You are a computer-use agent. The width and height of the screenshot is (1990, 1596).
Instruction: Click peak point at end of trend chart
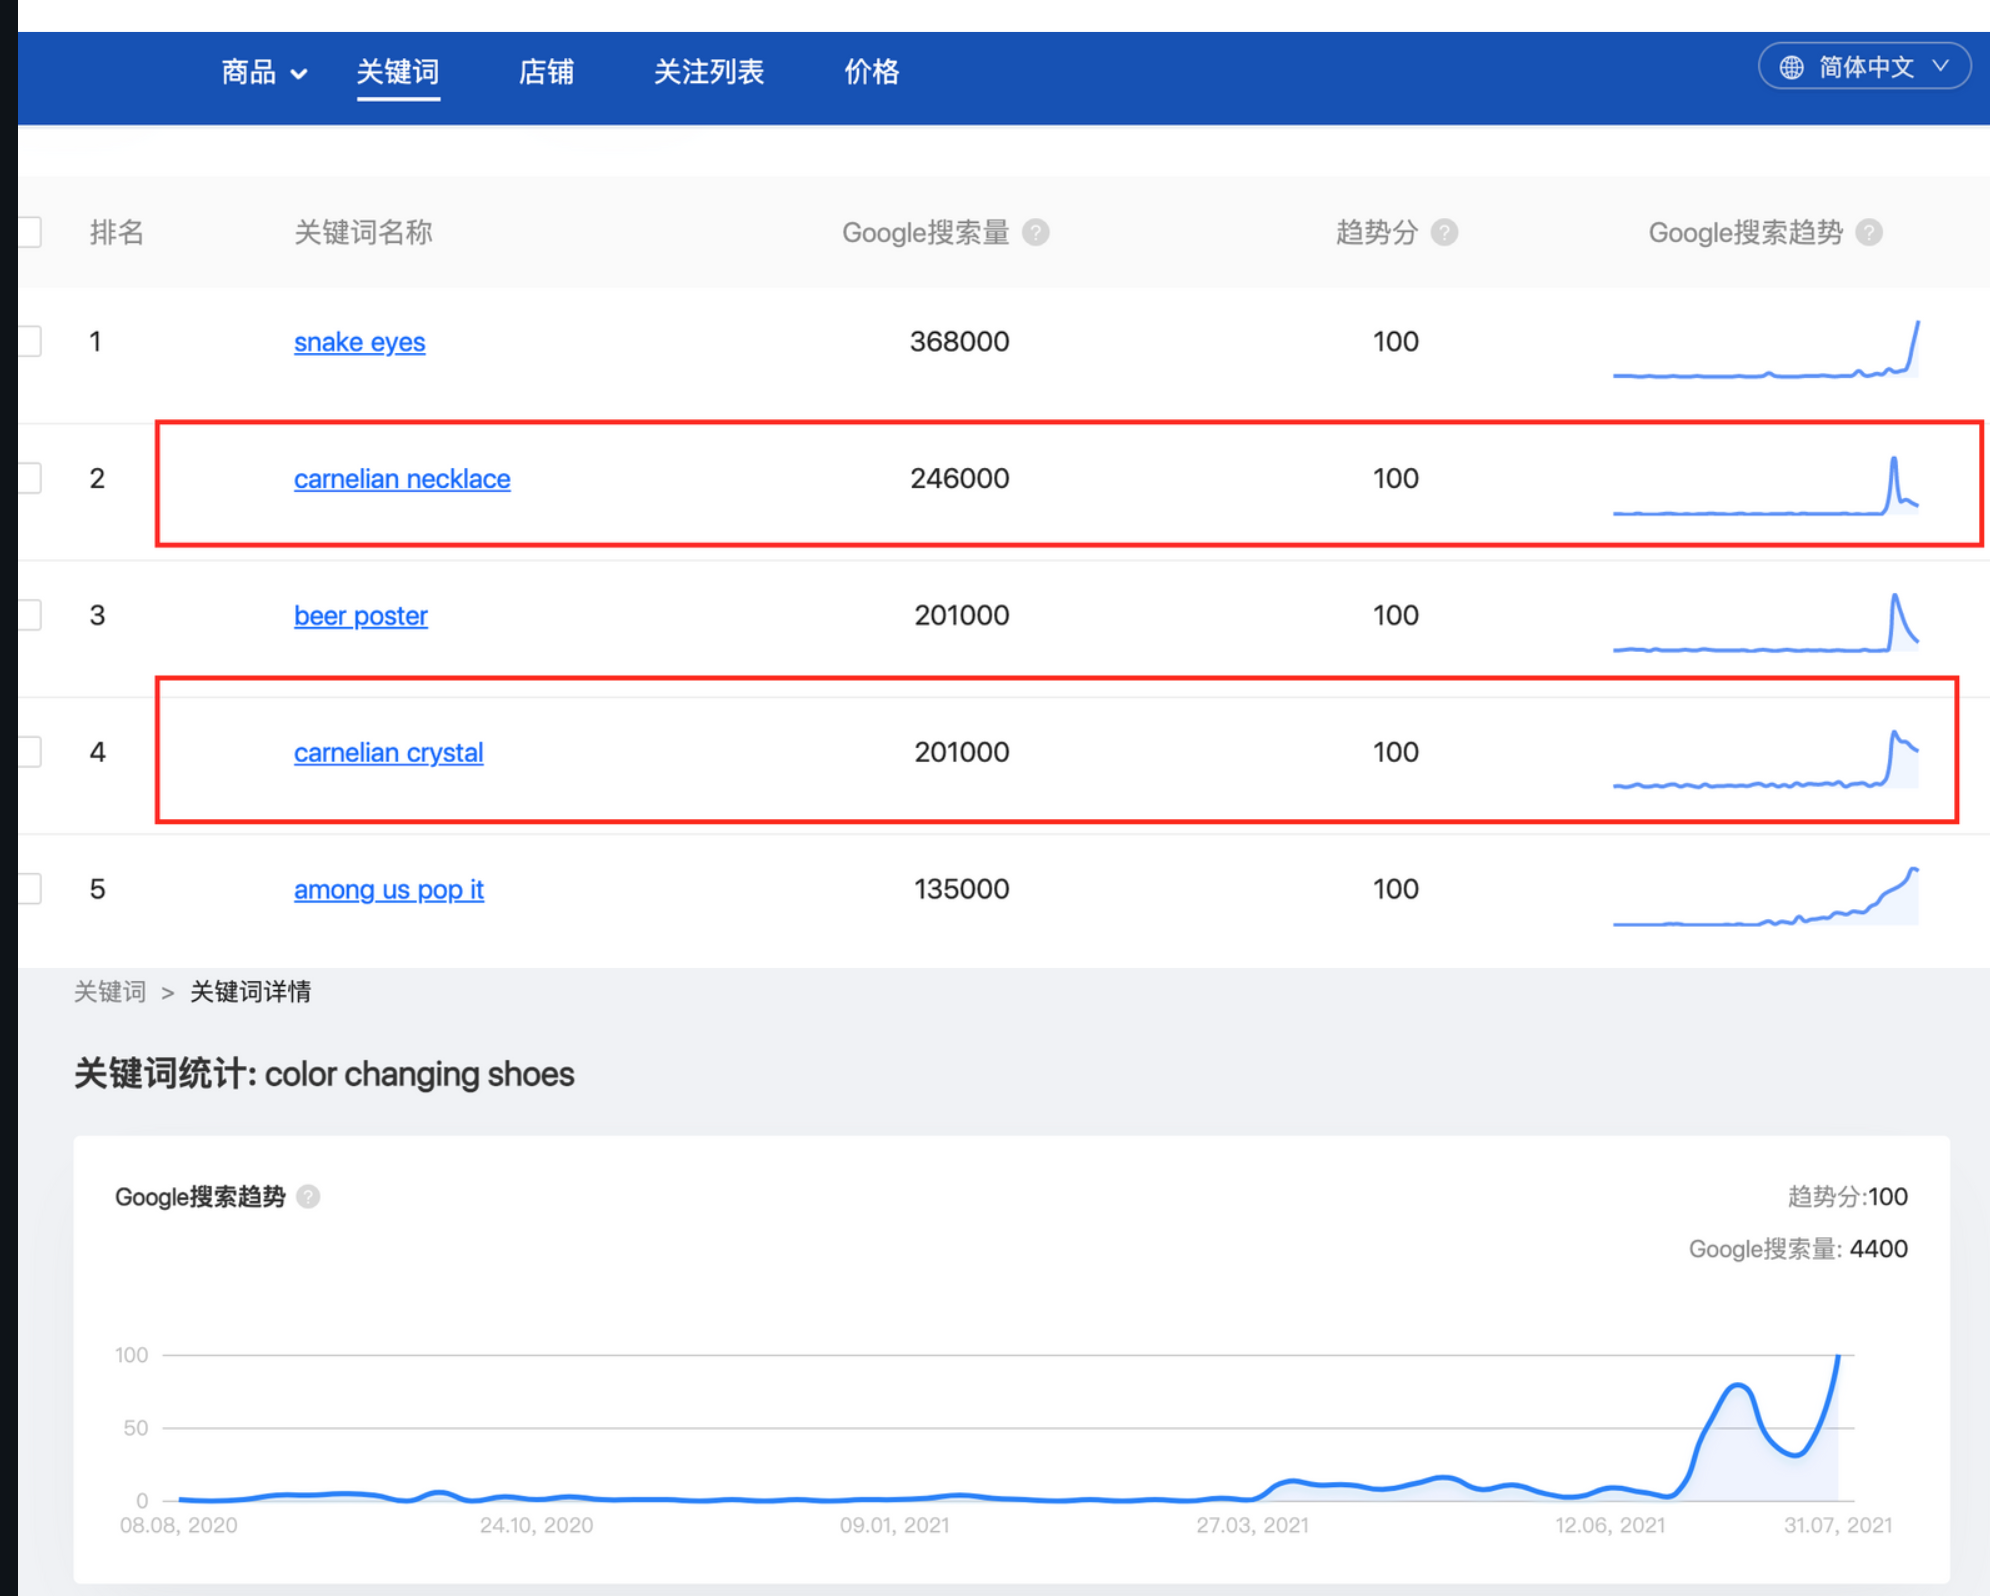1838,1357
